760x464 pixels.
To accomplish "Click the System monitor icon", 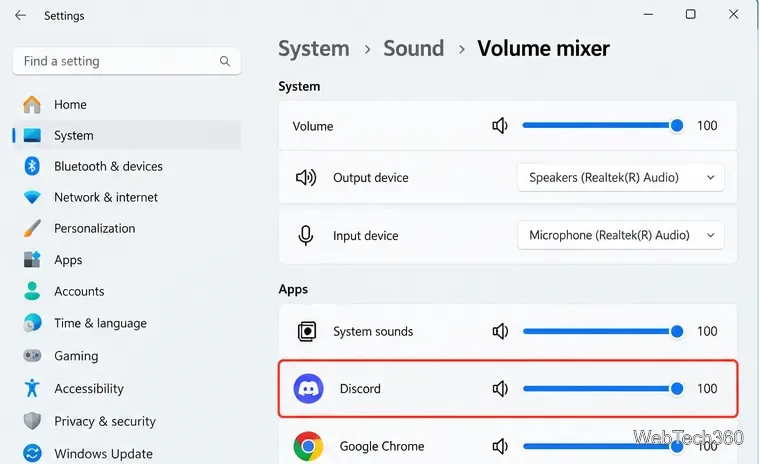I will [32, 135].
